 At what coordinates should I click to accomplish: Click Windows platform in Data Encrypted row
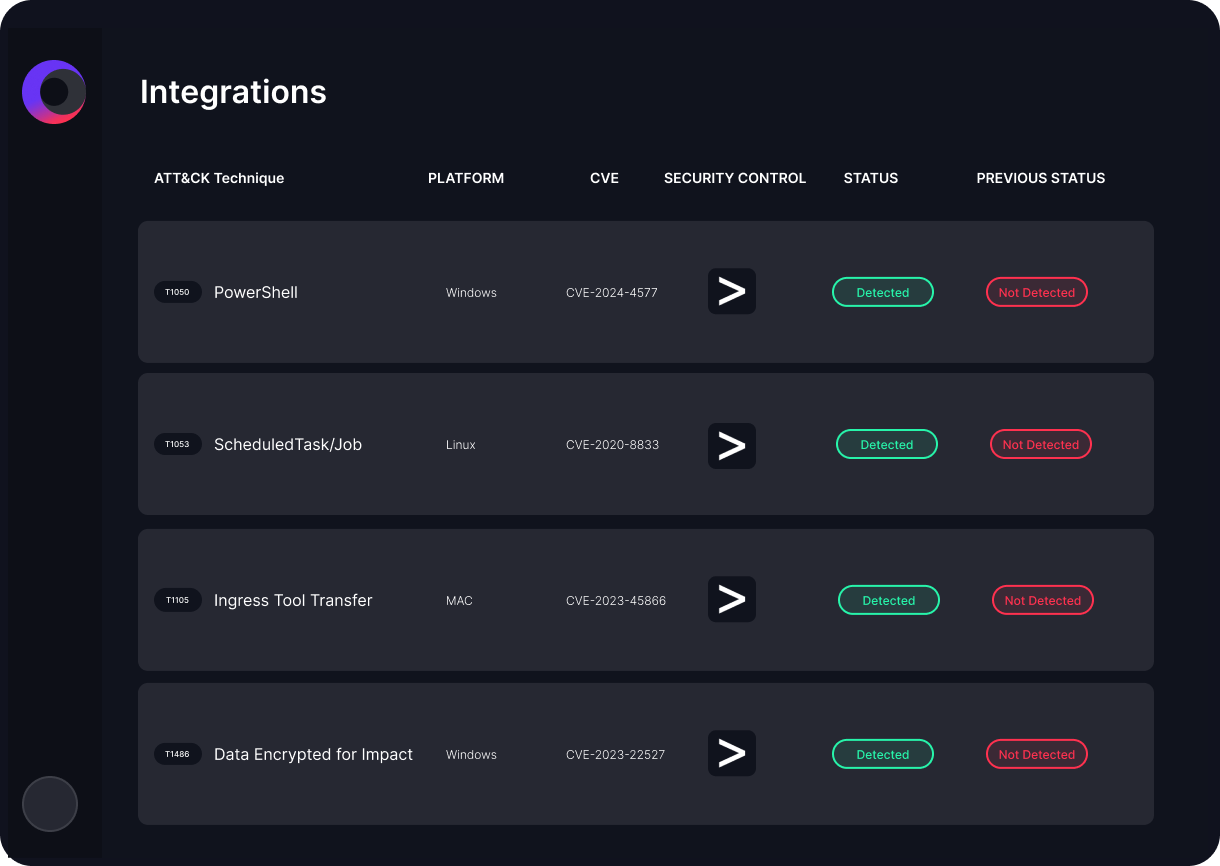(x=471, y=755)
